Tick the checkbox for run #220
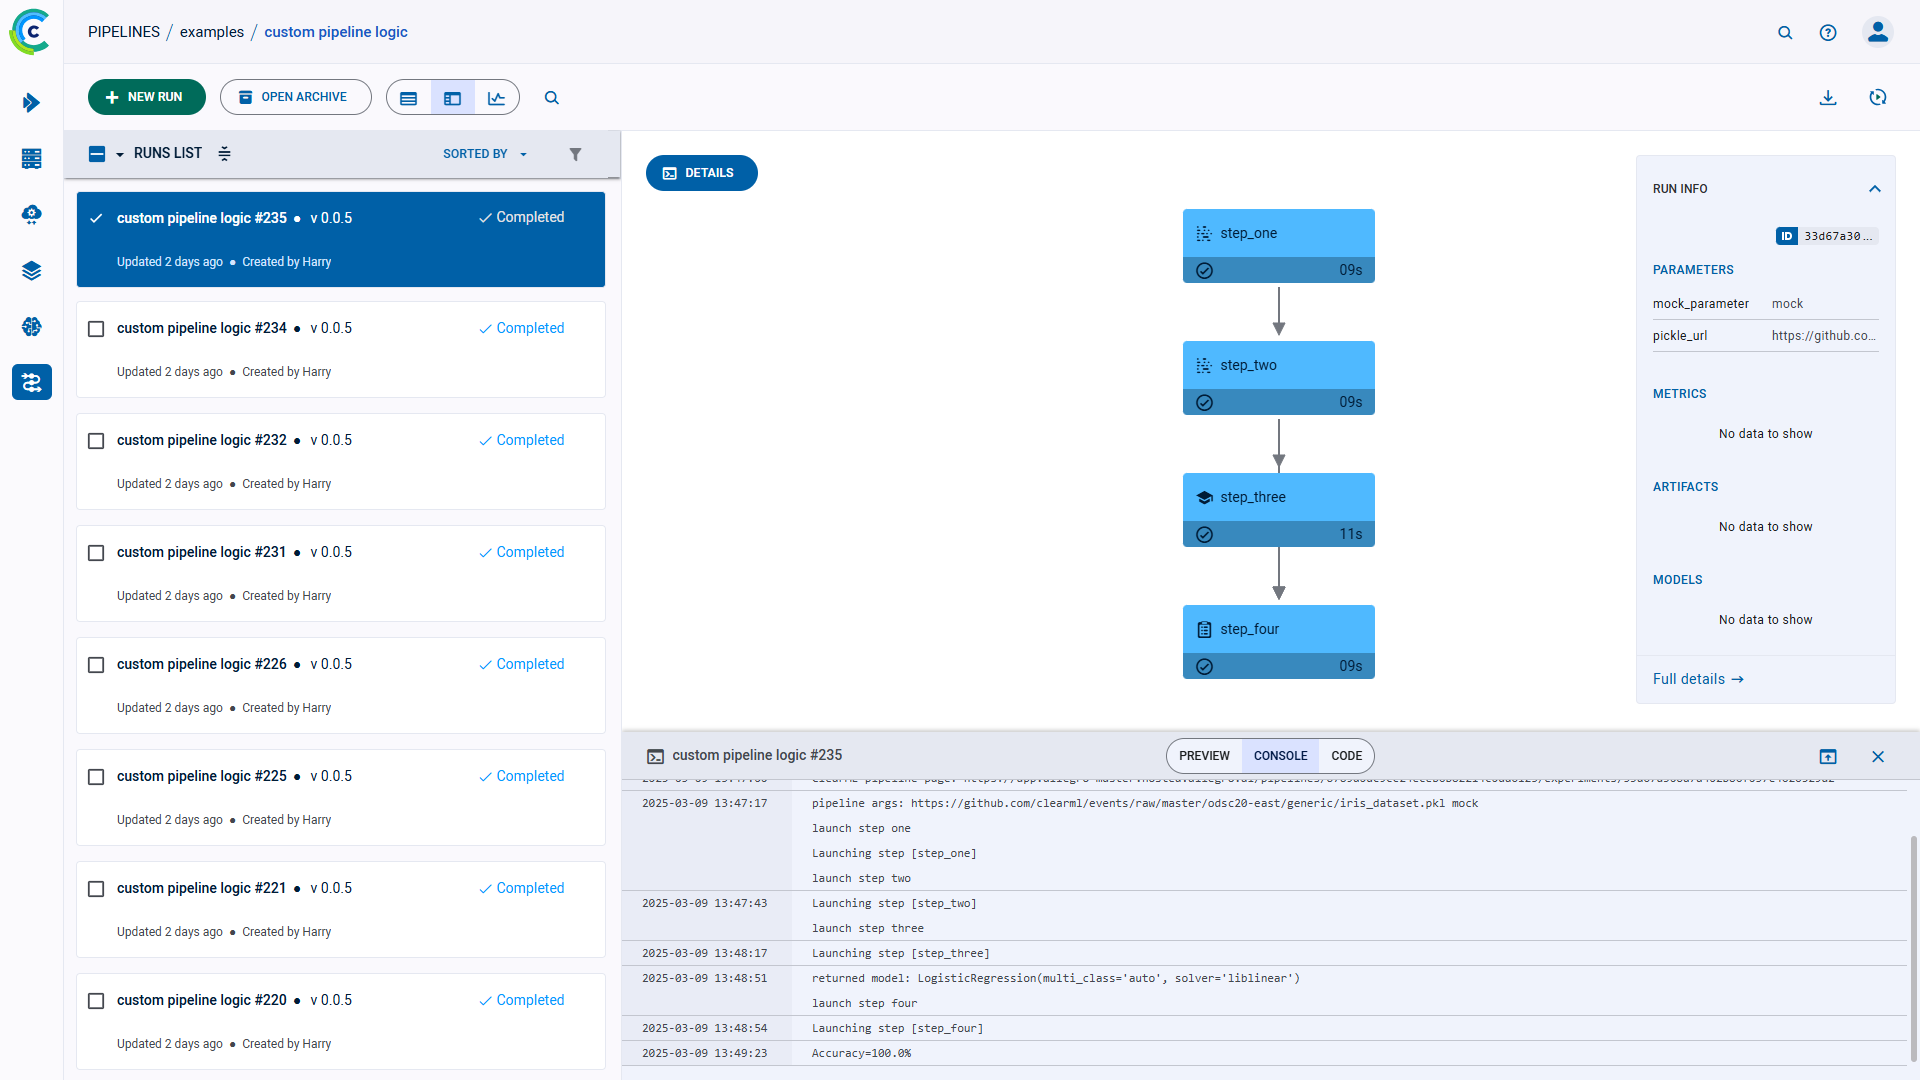 [96, 1000]
